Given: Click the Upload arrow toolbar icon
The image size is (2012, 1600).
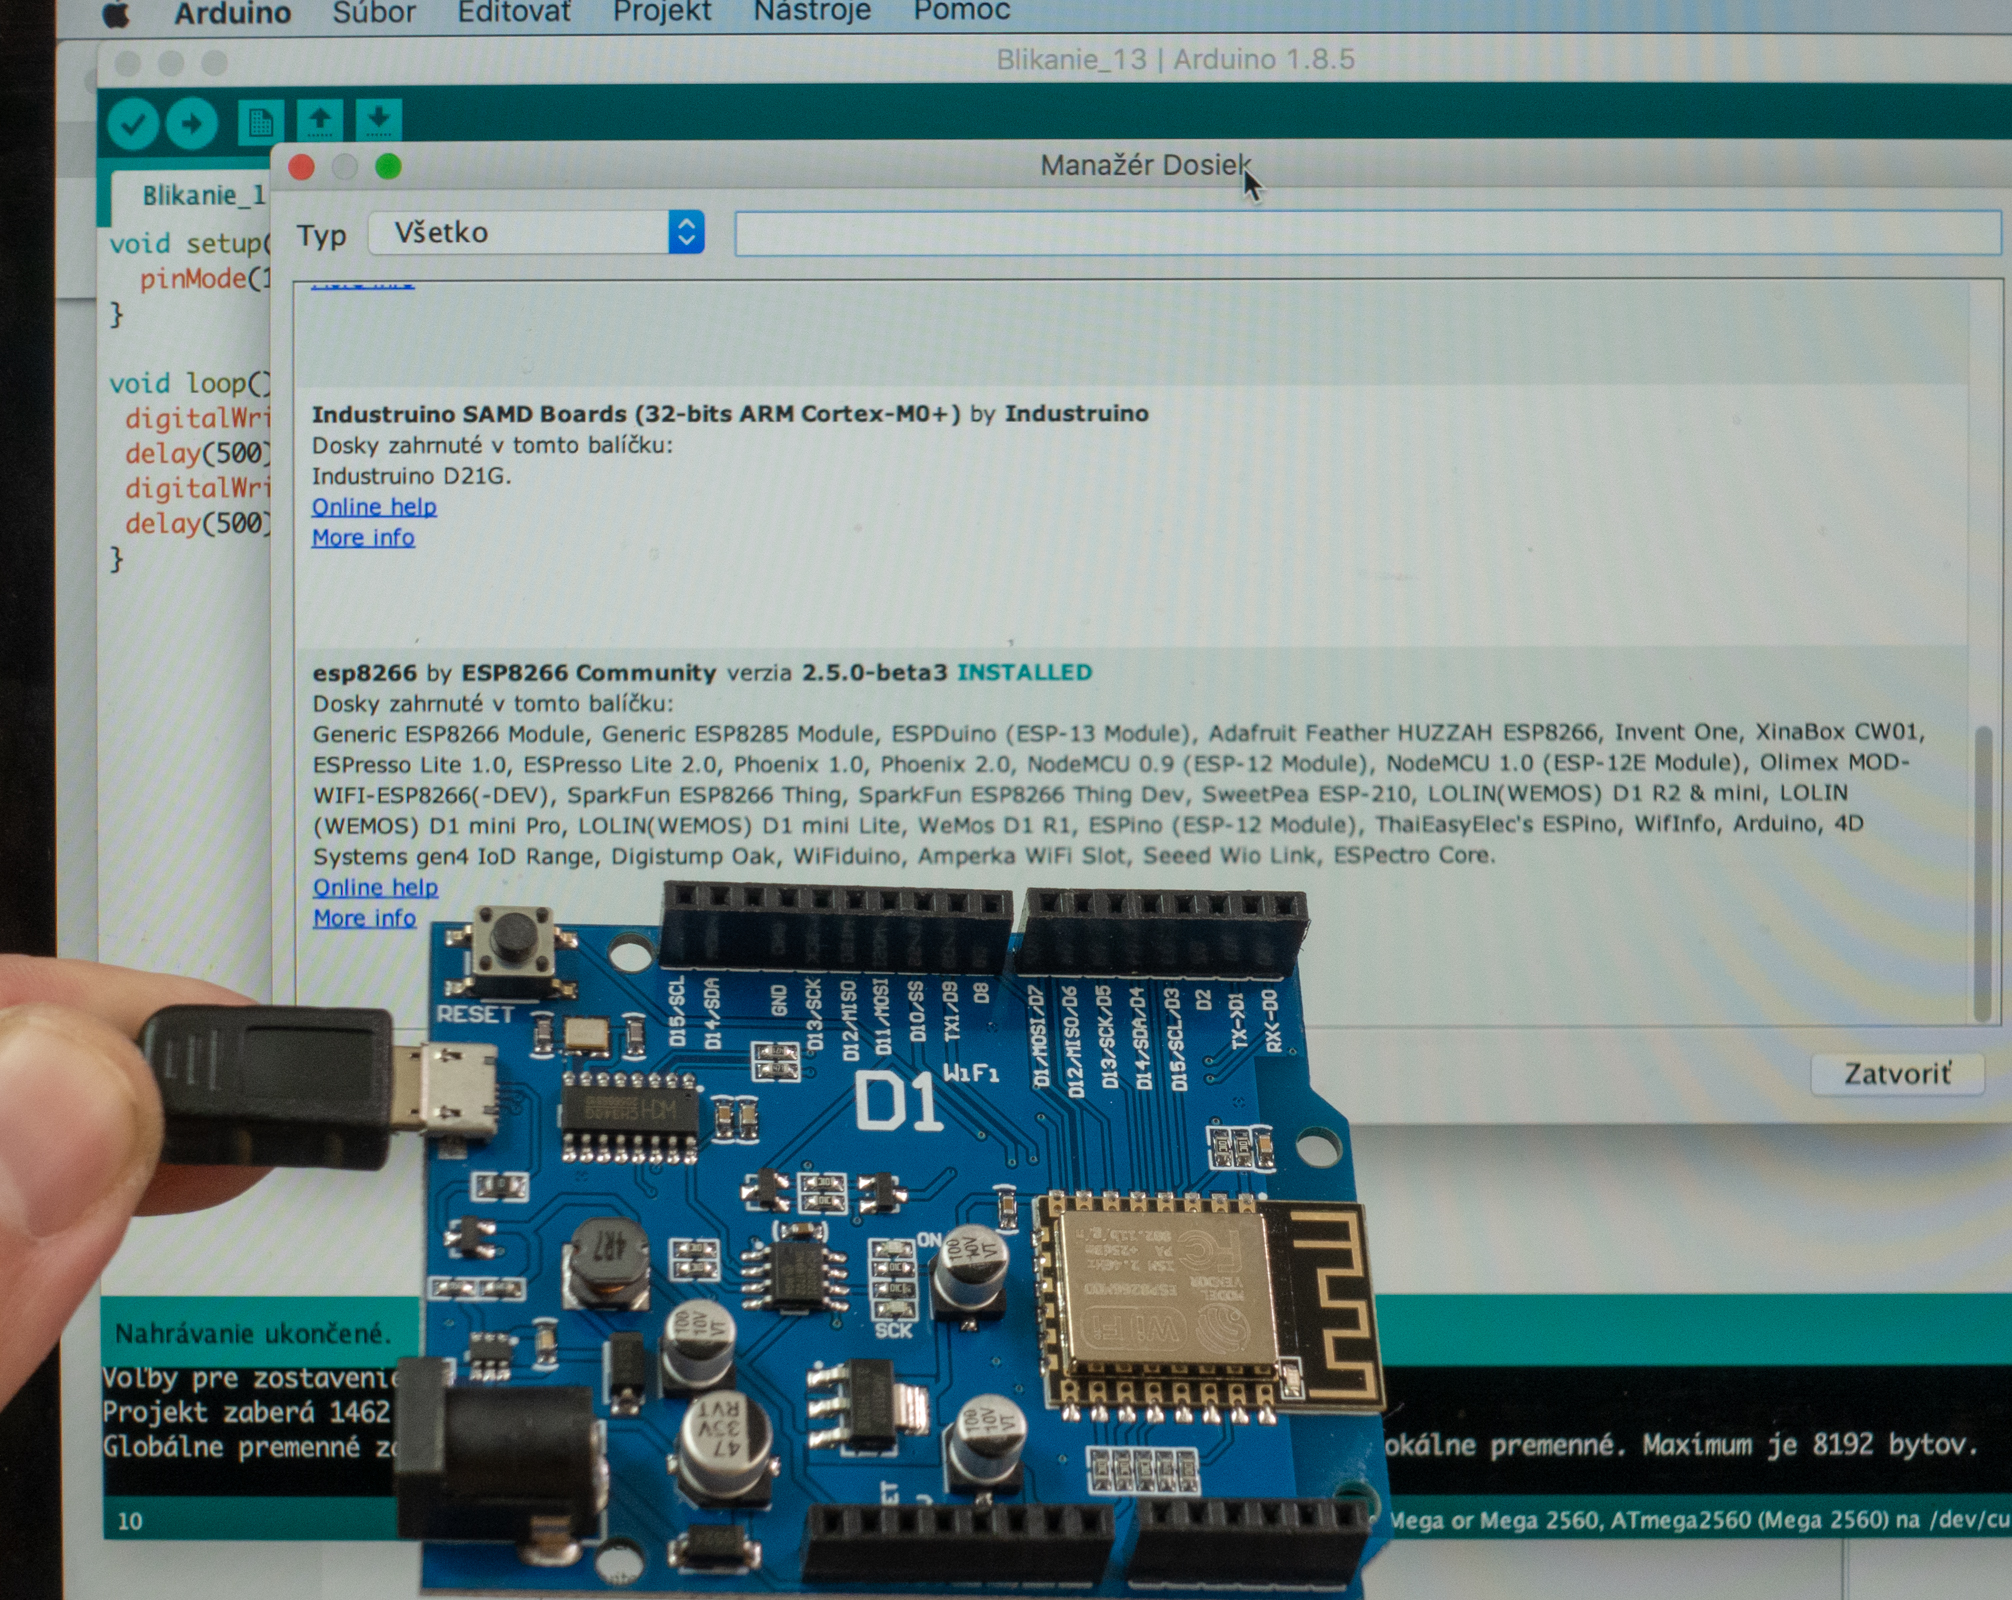Looking at the screenshot, I should click(191, 124).
